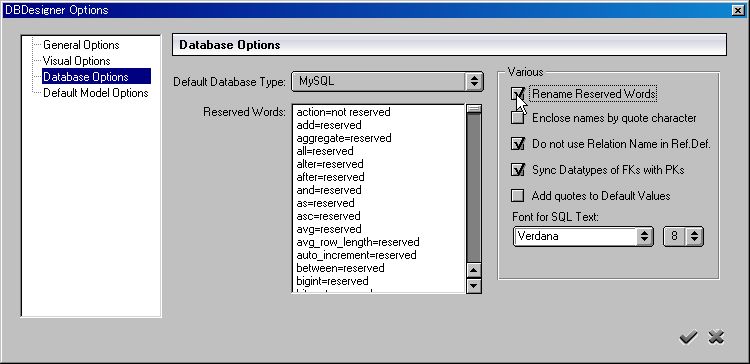
Task: Select the 'bigint=reserved' entry
Action: (332, 281)
